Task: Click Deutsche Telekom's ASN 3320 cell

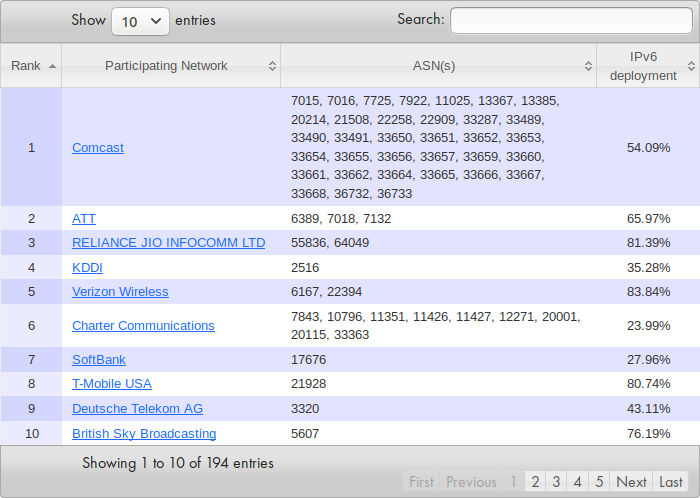Action: pos(438,409)
